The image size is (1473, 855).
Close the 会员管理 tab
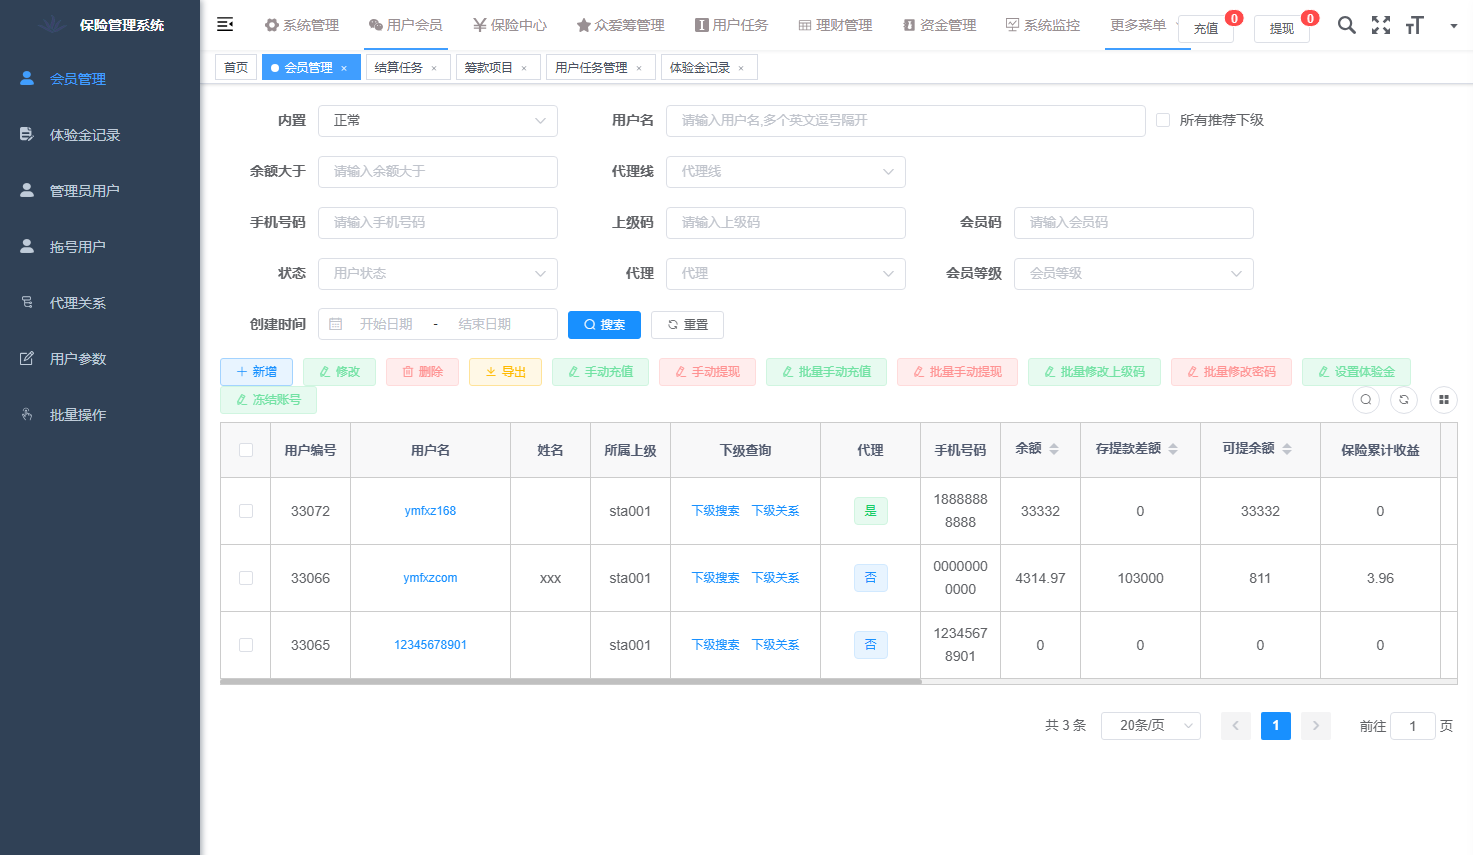[x=344, y=68]
